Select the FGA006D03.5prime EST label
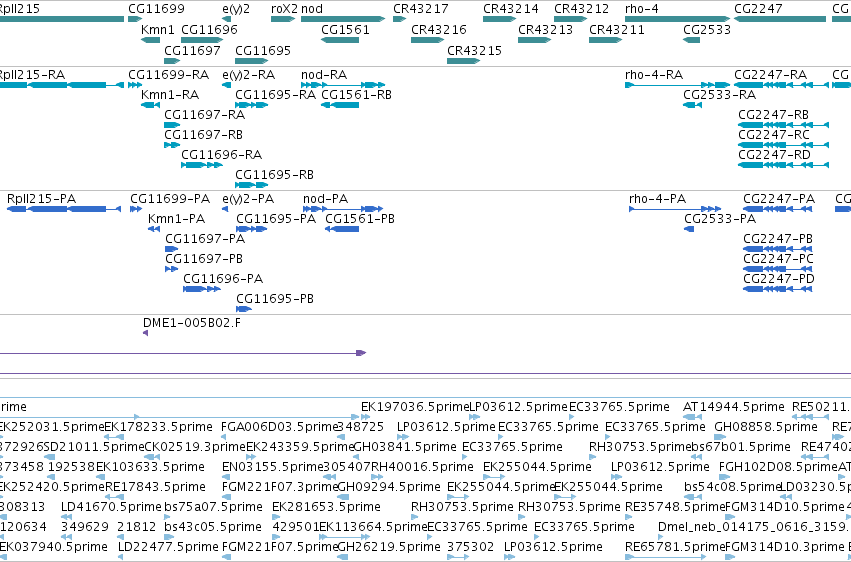This screenshot has height=562, width=851. [280, 427]
